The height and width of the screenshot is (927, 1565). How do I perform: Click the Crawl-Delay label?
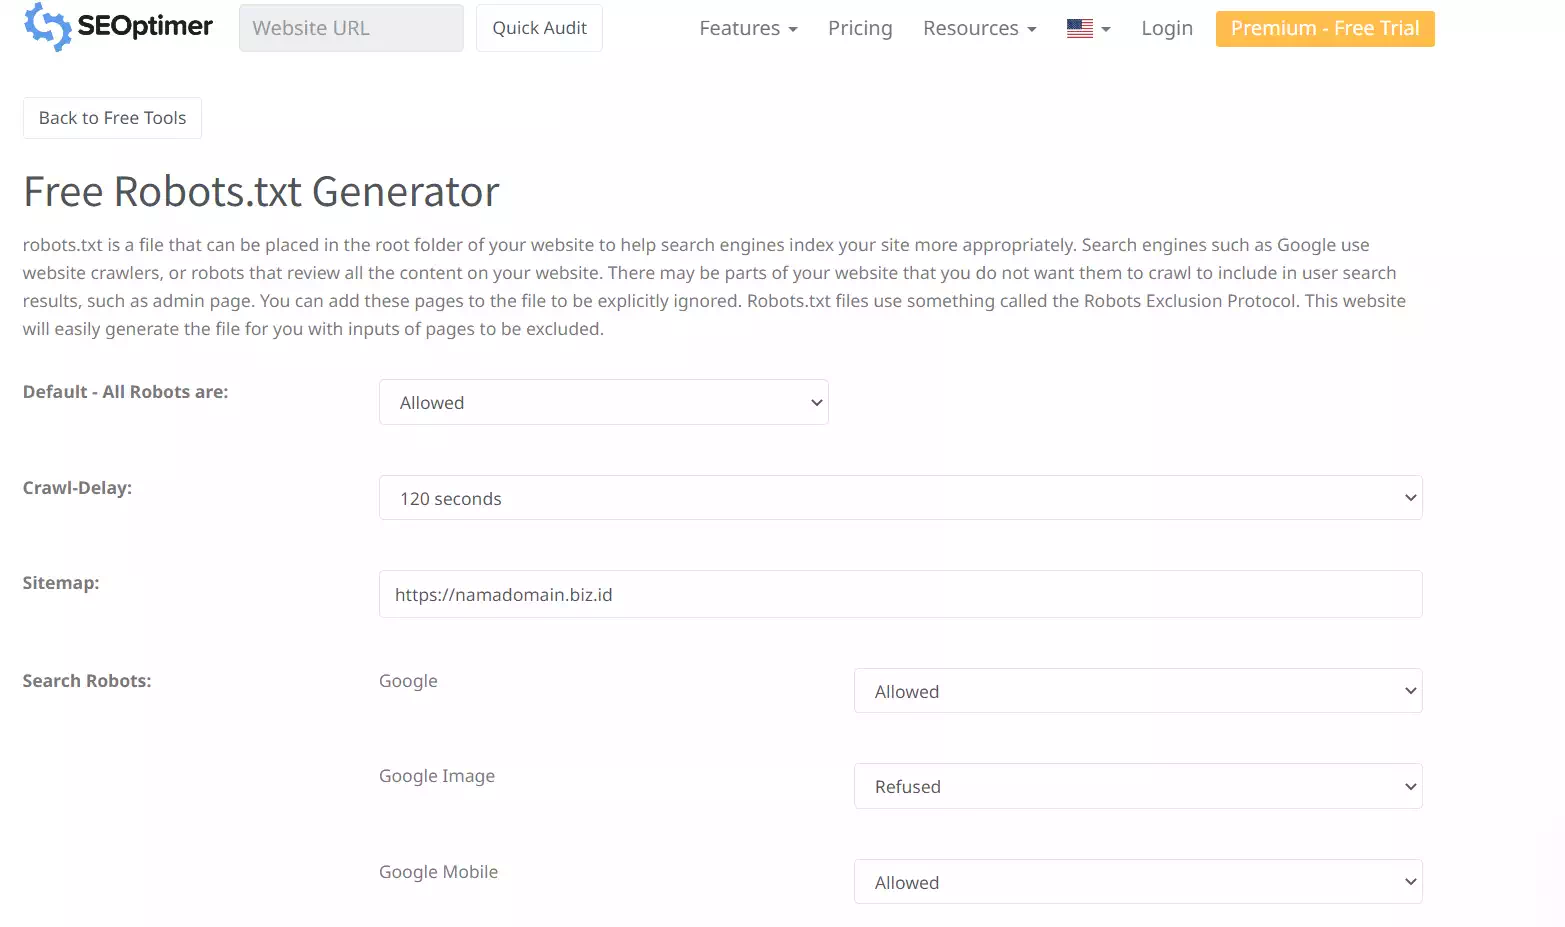[77, 488]
